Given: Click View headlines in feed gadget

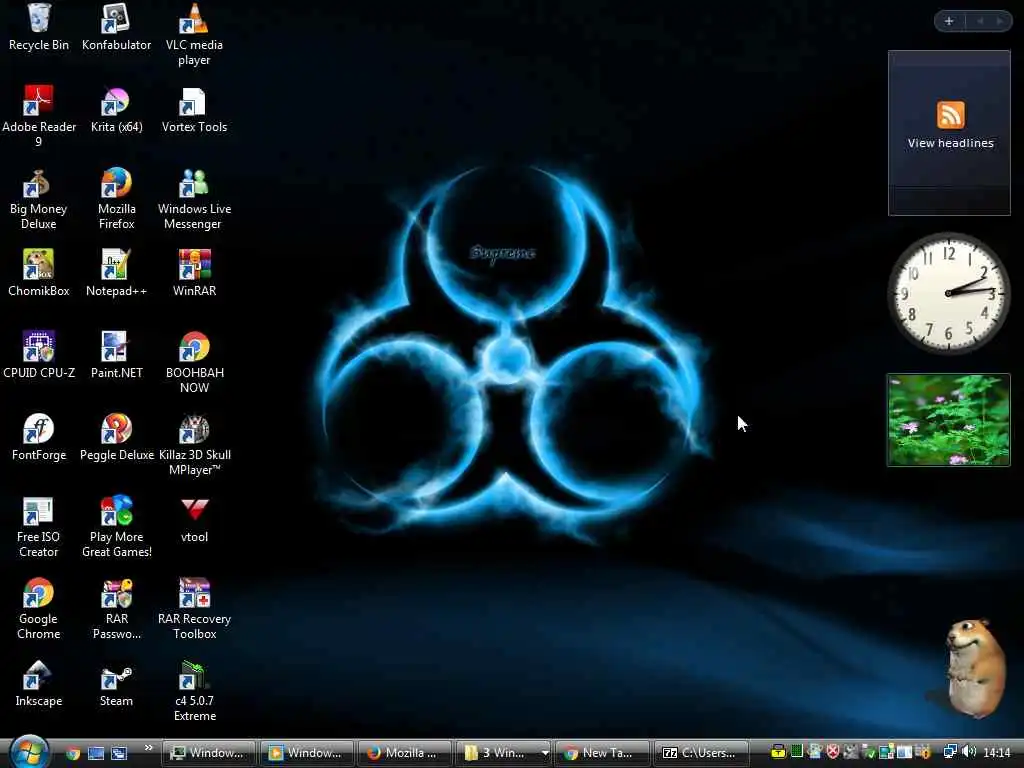Looking at the screenshot, I should click(x=950, y=143).
